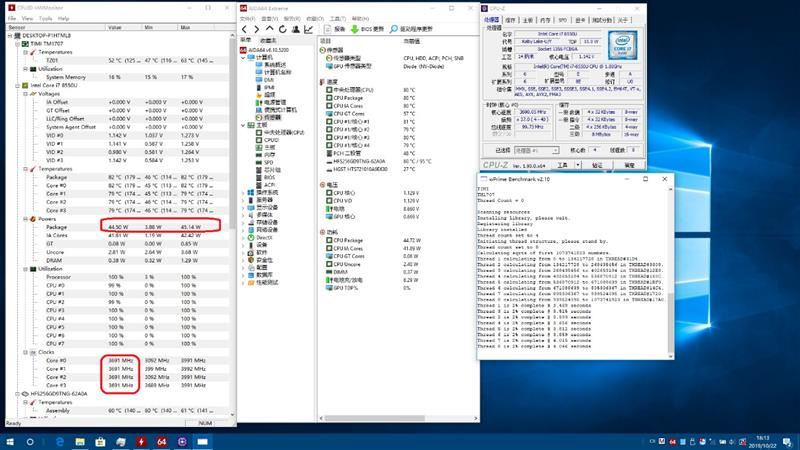Open the File menu in HWMonitor
This screenshot has width=800, height=450.
[x=12, y=18]
